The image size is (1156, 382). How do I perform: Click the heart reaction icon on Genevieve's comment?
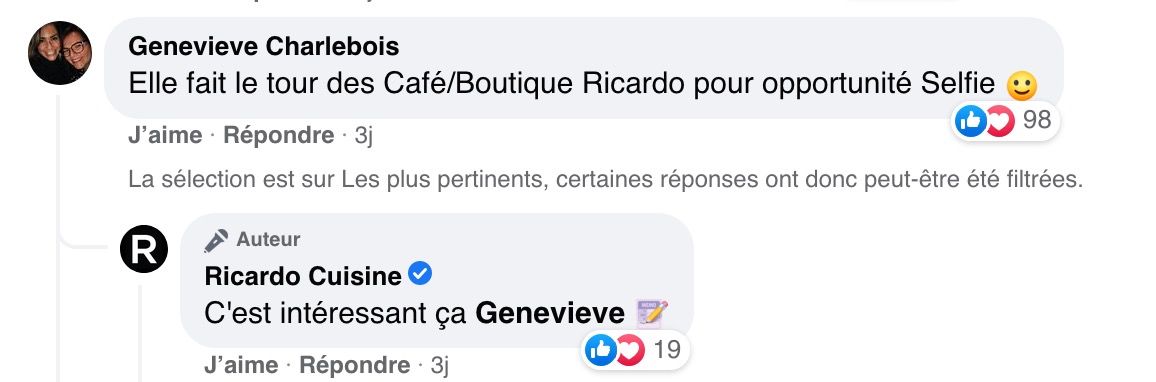click(1000, 121)
